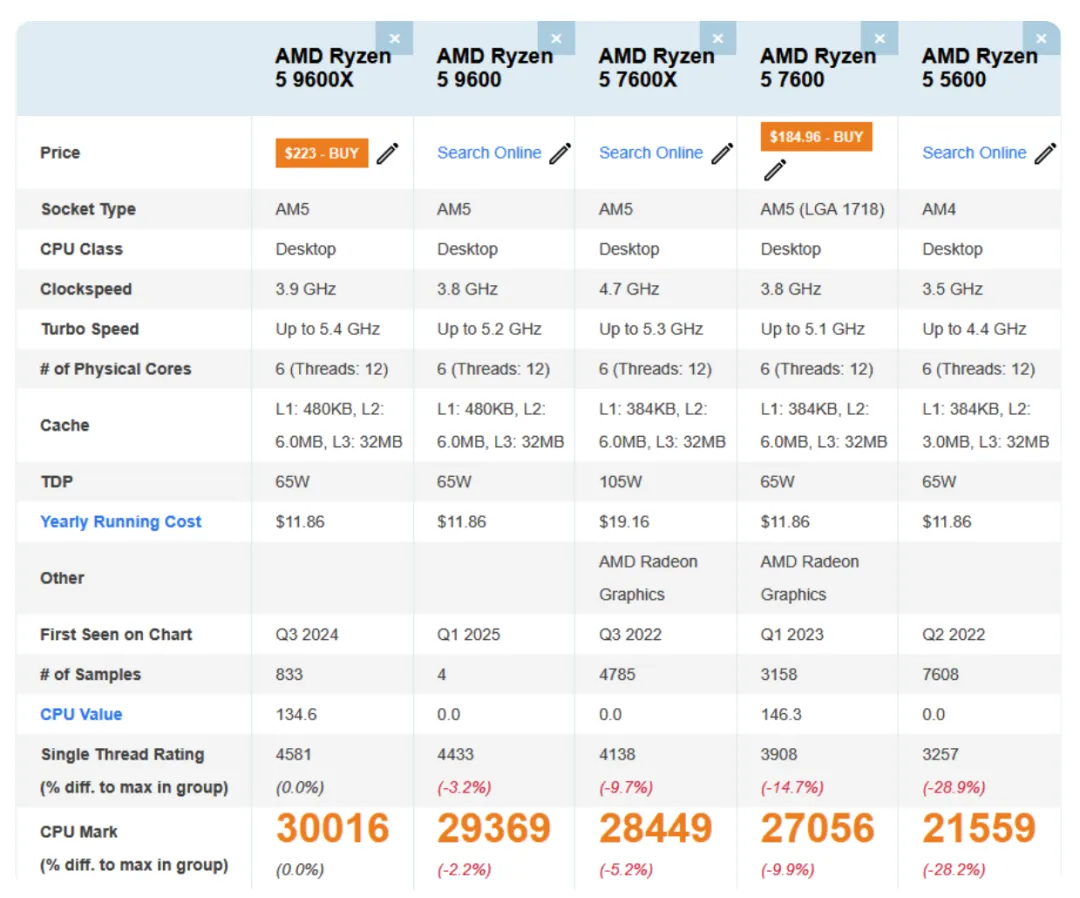This screenshot has width=1080, height=898.
Task: Open Search Online for AMD Ryzen 5 9600
Action: tap(488, 152)
